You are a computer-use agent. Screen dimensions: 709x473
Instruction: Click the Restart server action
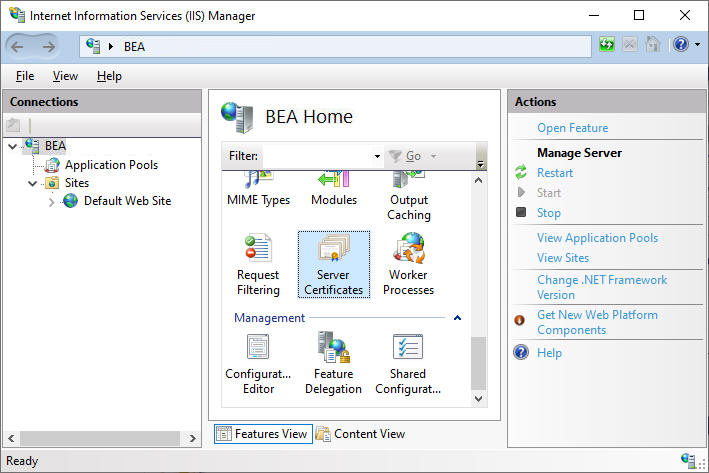[x=555, y=173]
